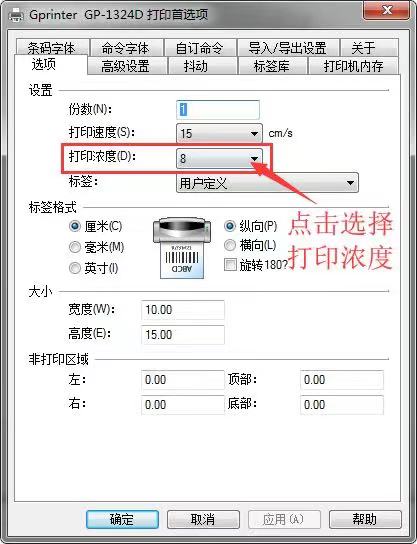Close the print preferences dialog
This screenshot has width=417, height=544.
pos(386,11)
